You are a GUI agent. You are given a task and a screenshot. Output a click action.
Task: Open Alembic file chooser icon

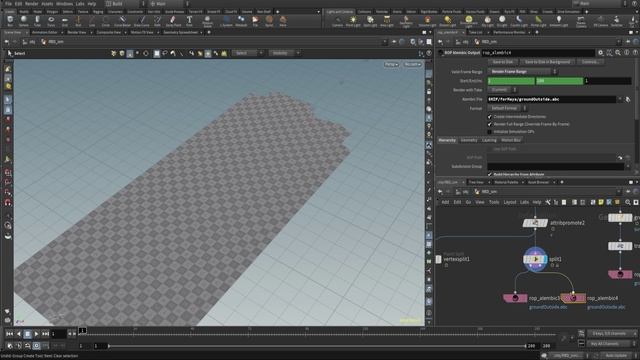[628, 99]
